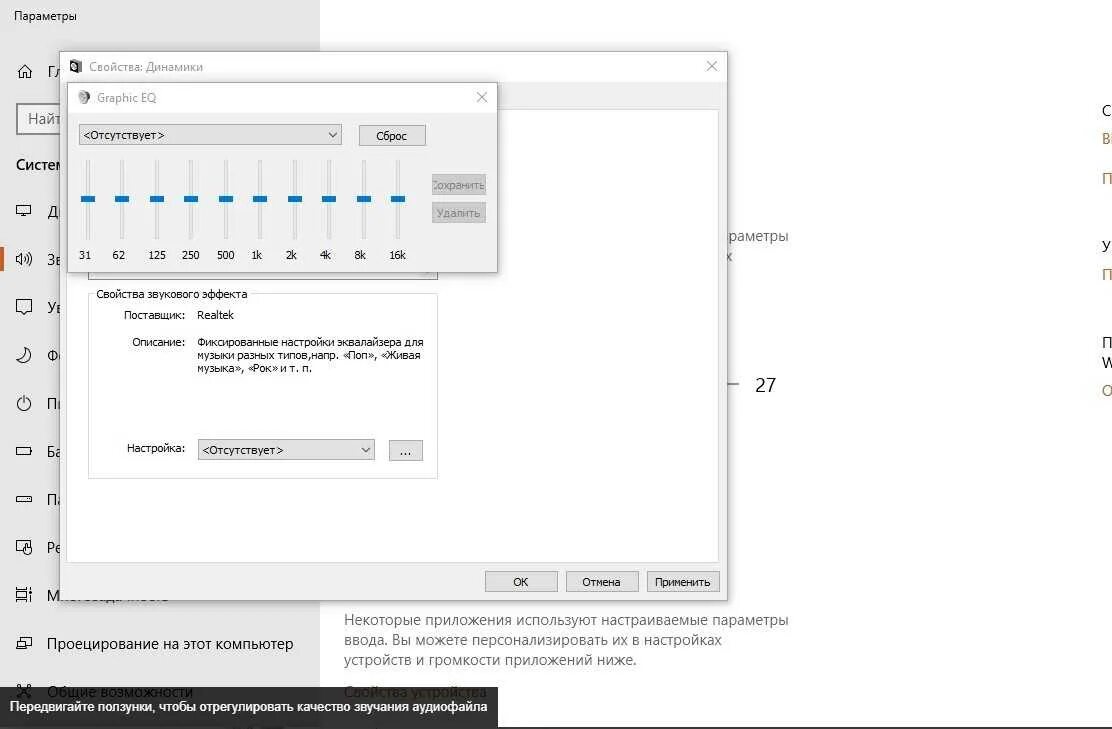Click Отмена in speaker properties
This screenshot has height=729, width=1112.
pyautogui.click(x=602, y=581)
